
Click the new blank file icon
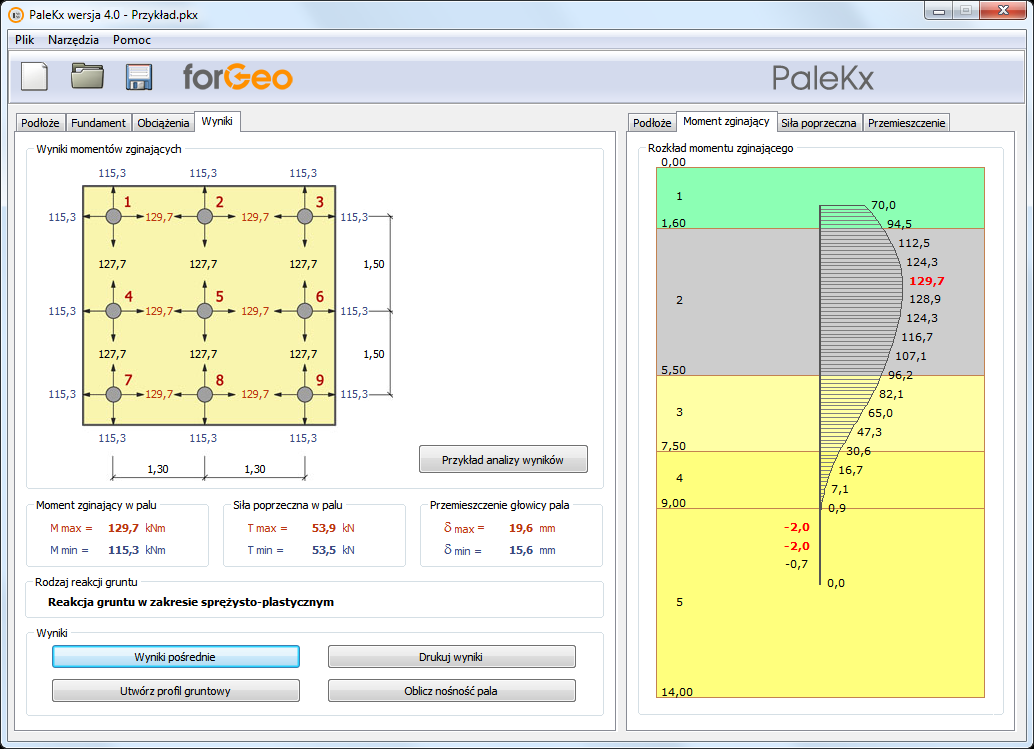[x=35, y=77]
